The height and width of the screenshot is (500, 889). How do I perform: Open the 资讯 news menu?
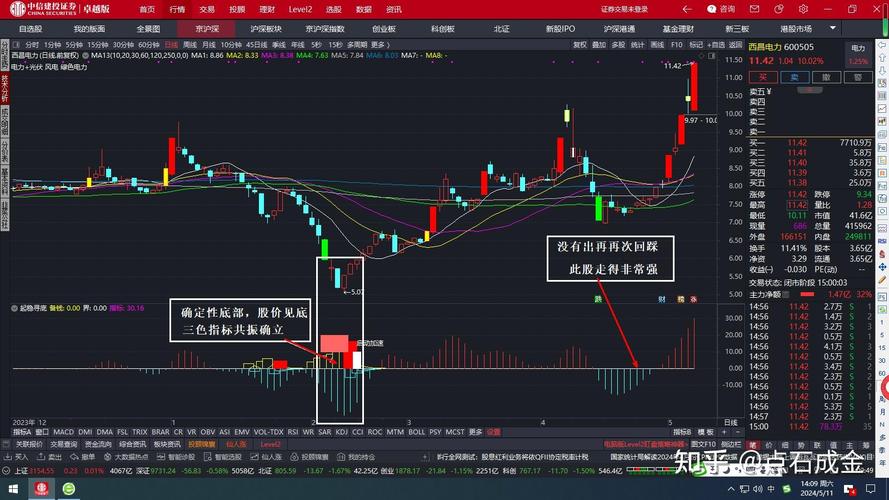[x=393, y=9]
